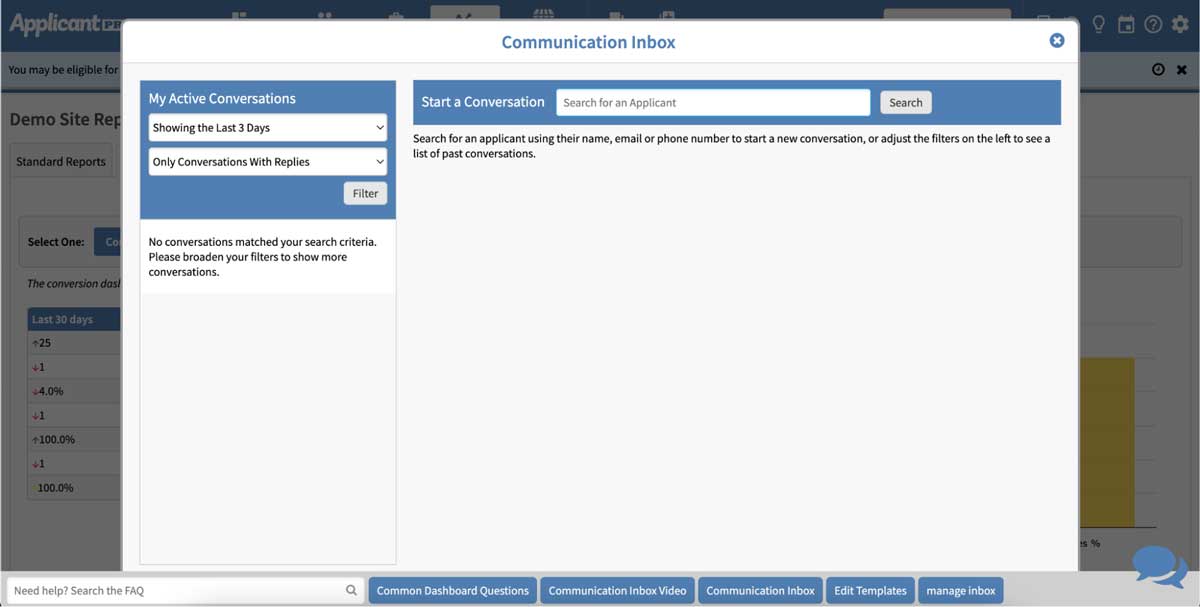
Task: Open Common Dashboard Questions
Action: point(452,590)
